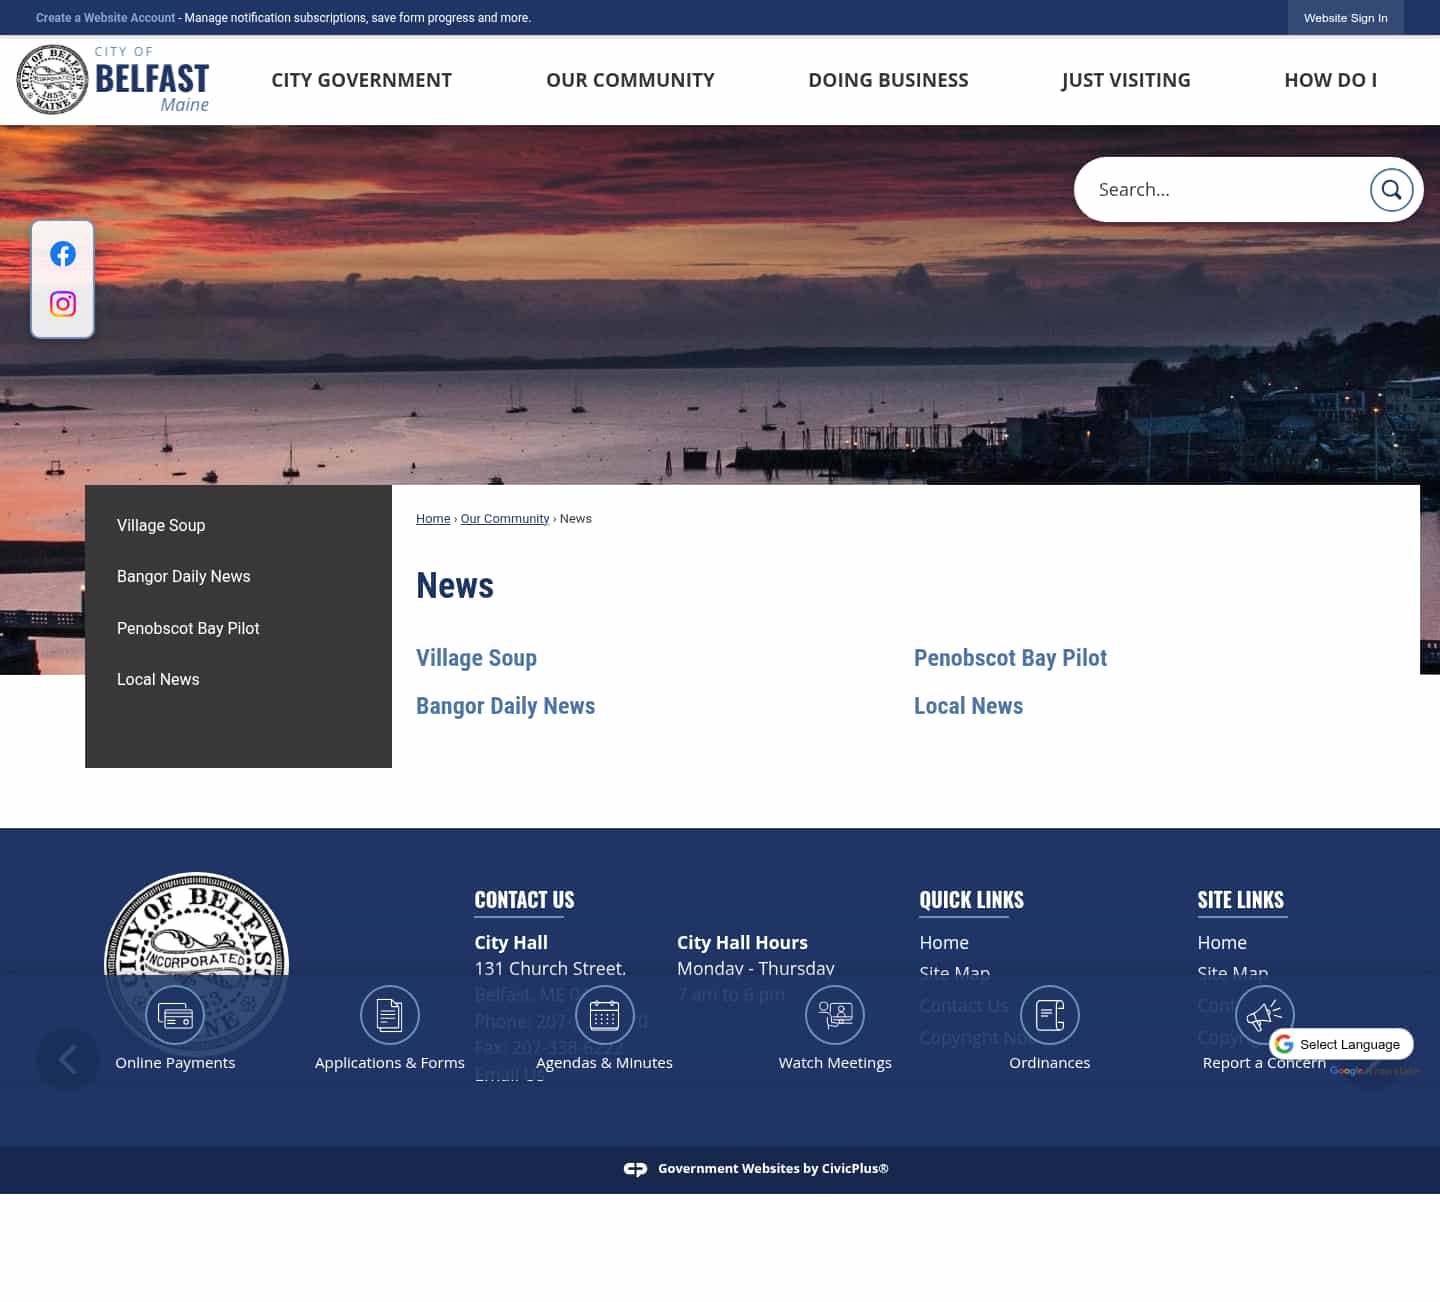Open the Select Language dropdown
Image resolution: width=1440 pixels, height=1302 pixels.
coord(1340,1043)
